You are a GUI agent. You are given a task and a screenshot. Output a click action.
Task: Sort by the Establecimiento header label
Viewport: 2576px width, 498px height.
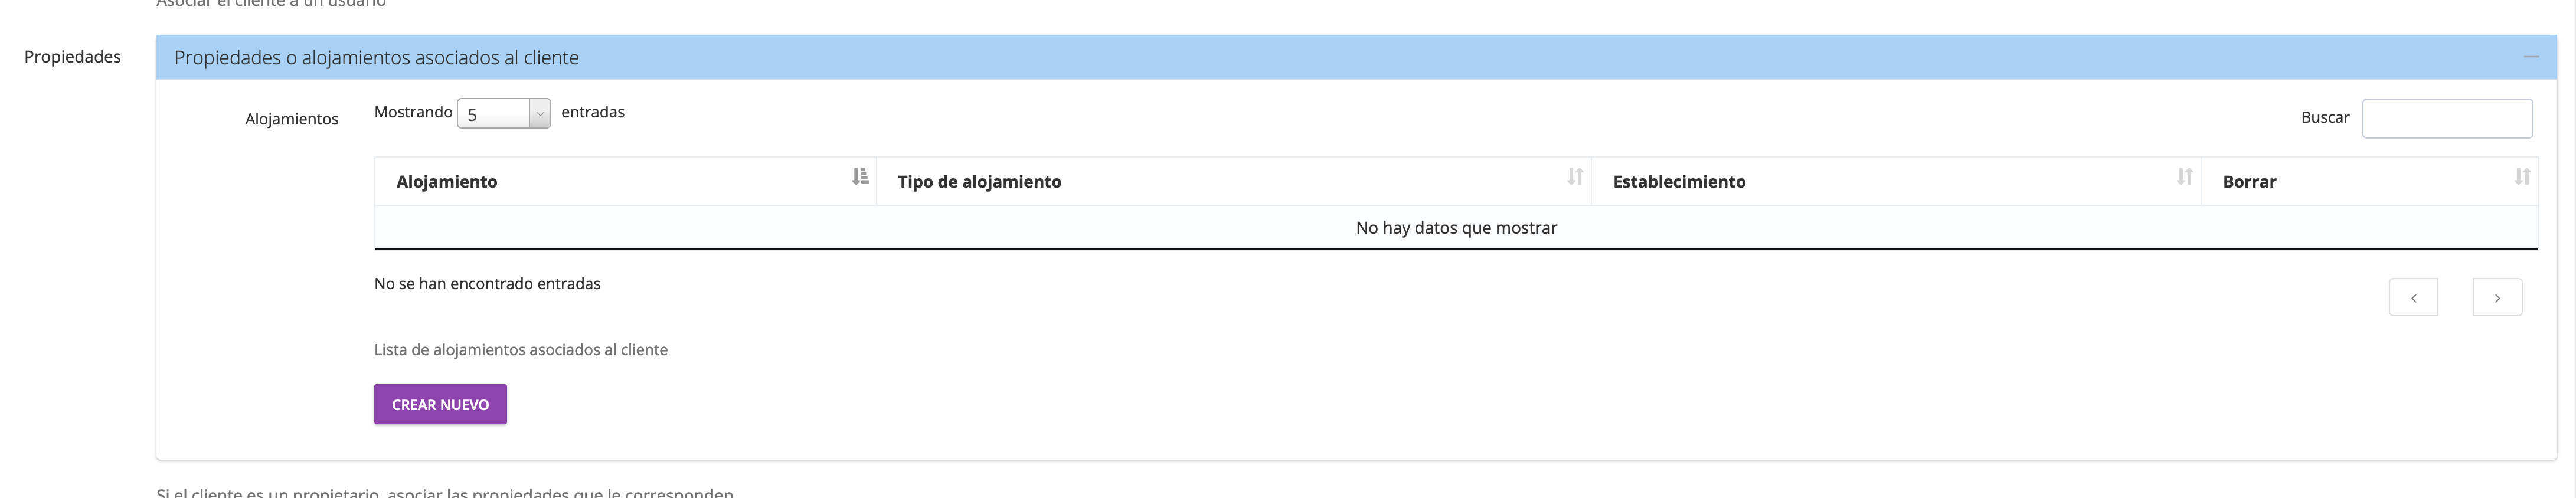click(x=1679, y=182)
